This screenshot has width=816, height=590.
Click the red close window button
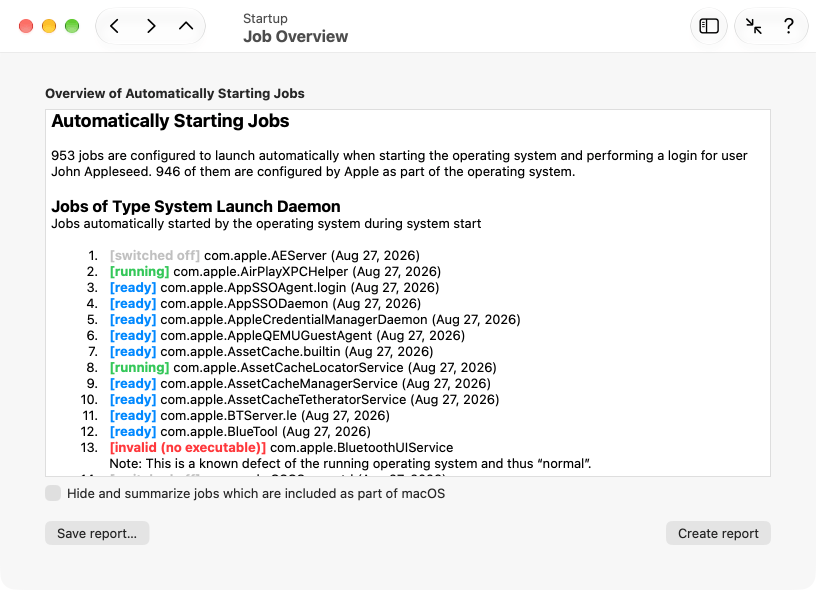pyautogui.click(x=26, y=26)
